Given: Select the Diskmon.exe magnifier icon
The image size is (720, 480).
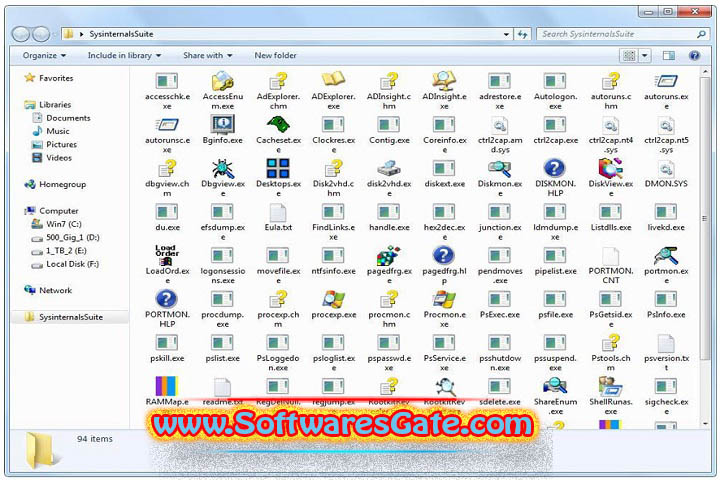Looking at the screenshot, I should click(500, 169).
